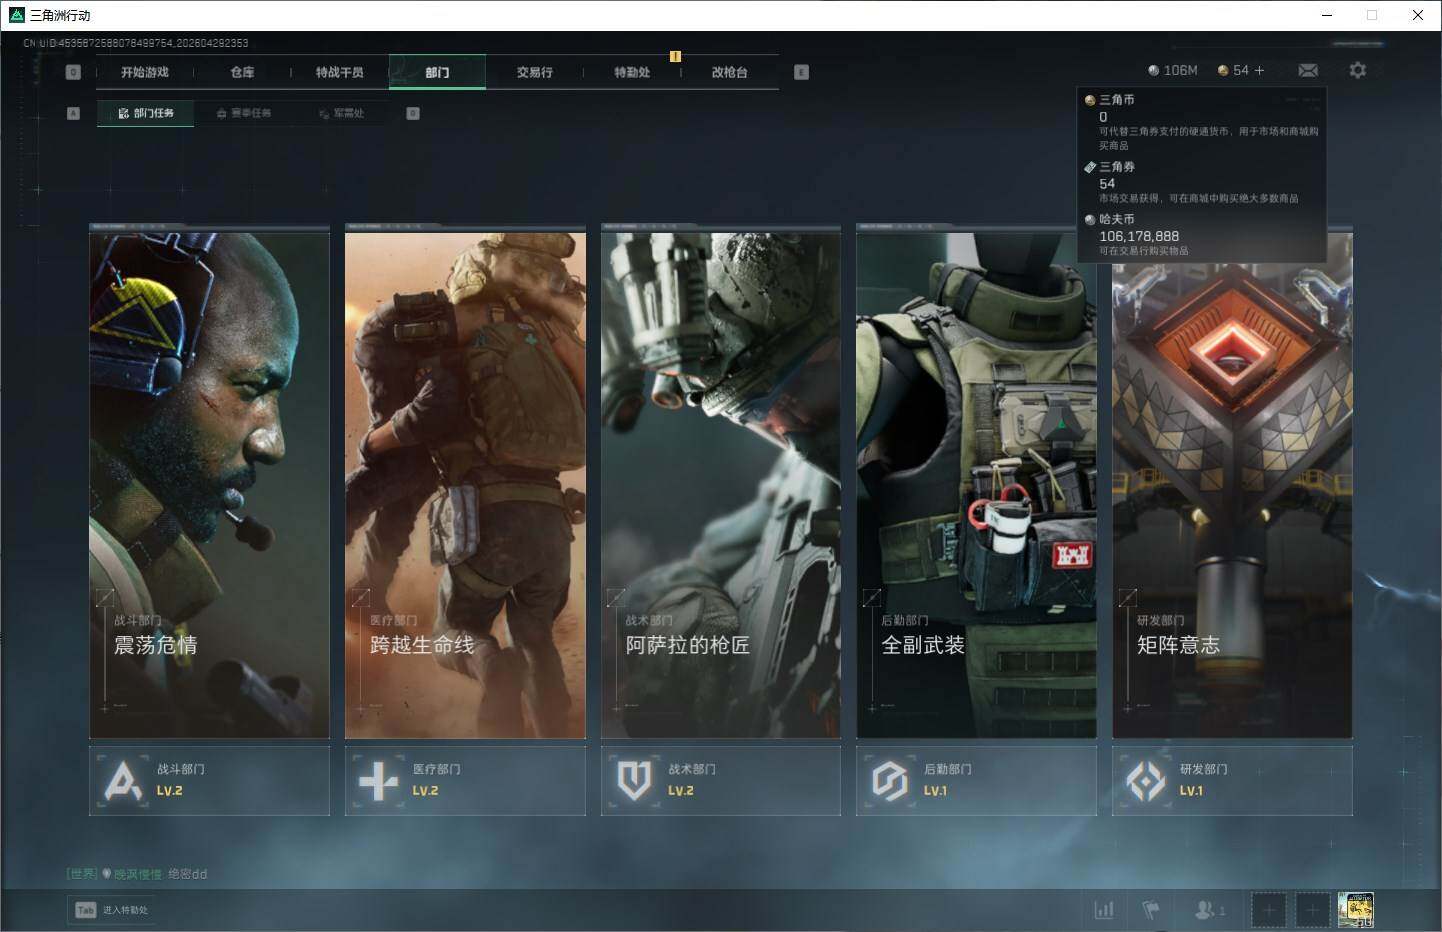This screenshot has width=1442, height=932.
Task: Open the settings gear icon
Action: click(1357, 71)
